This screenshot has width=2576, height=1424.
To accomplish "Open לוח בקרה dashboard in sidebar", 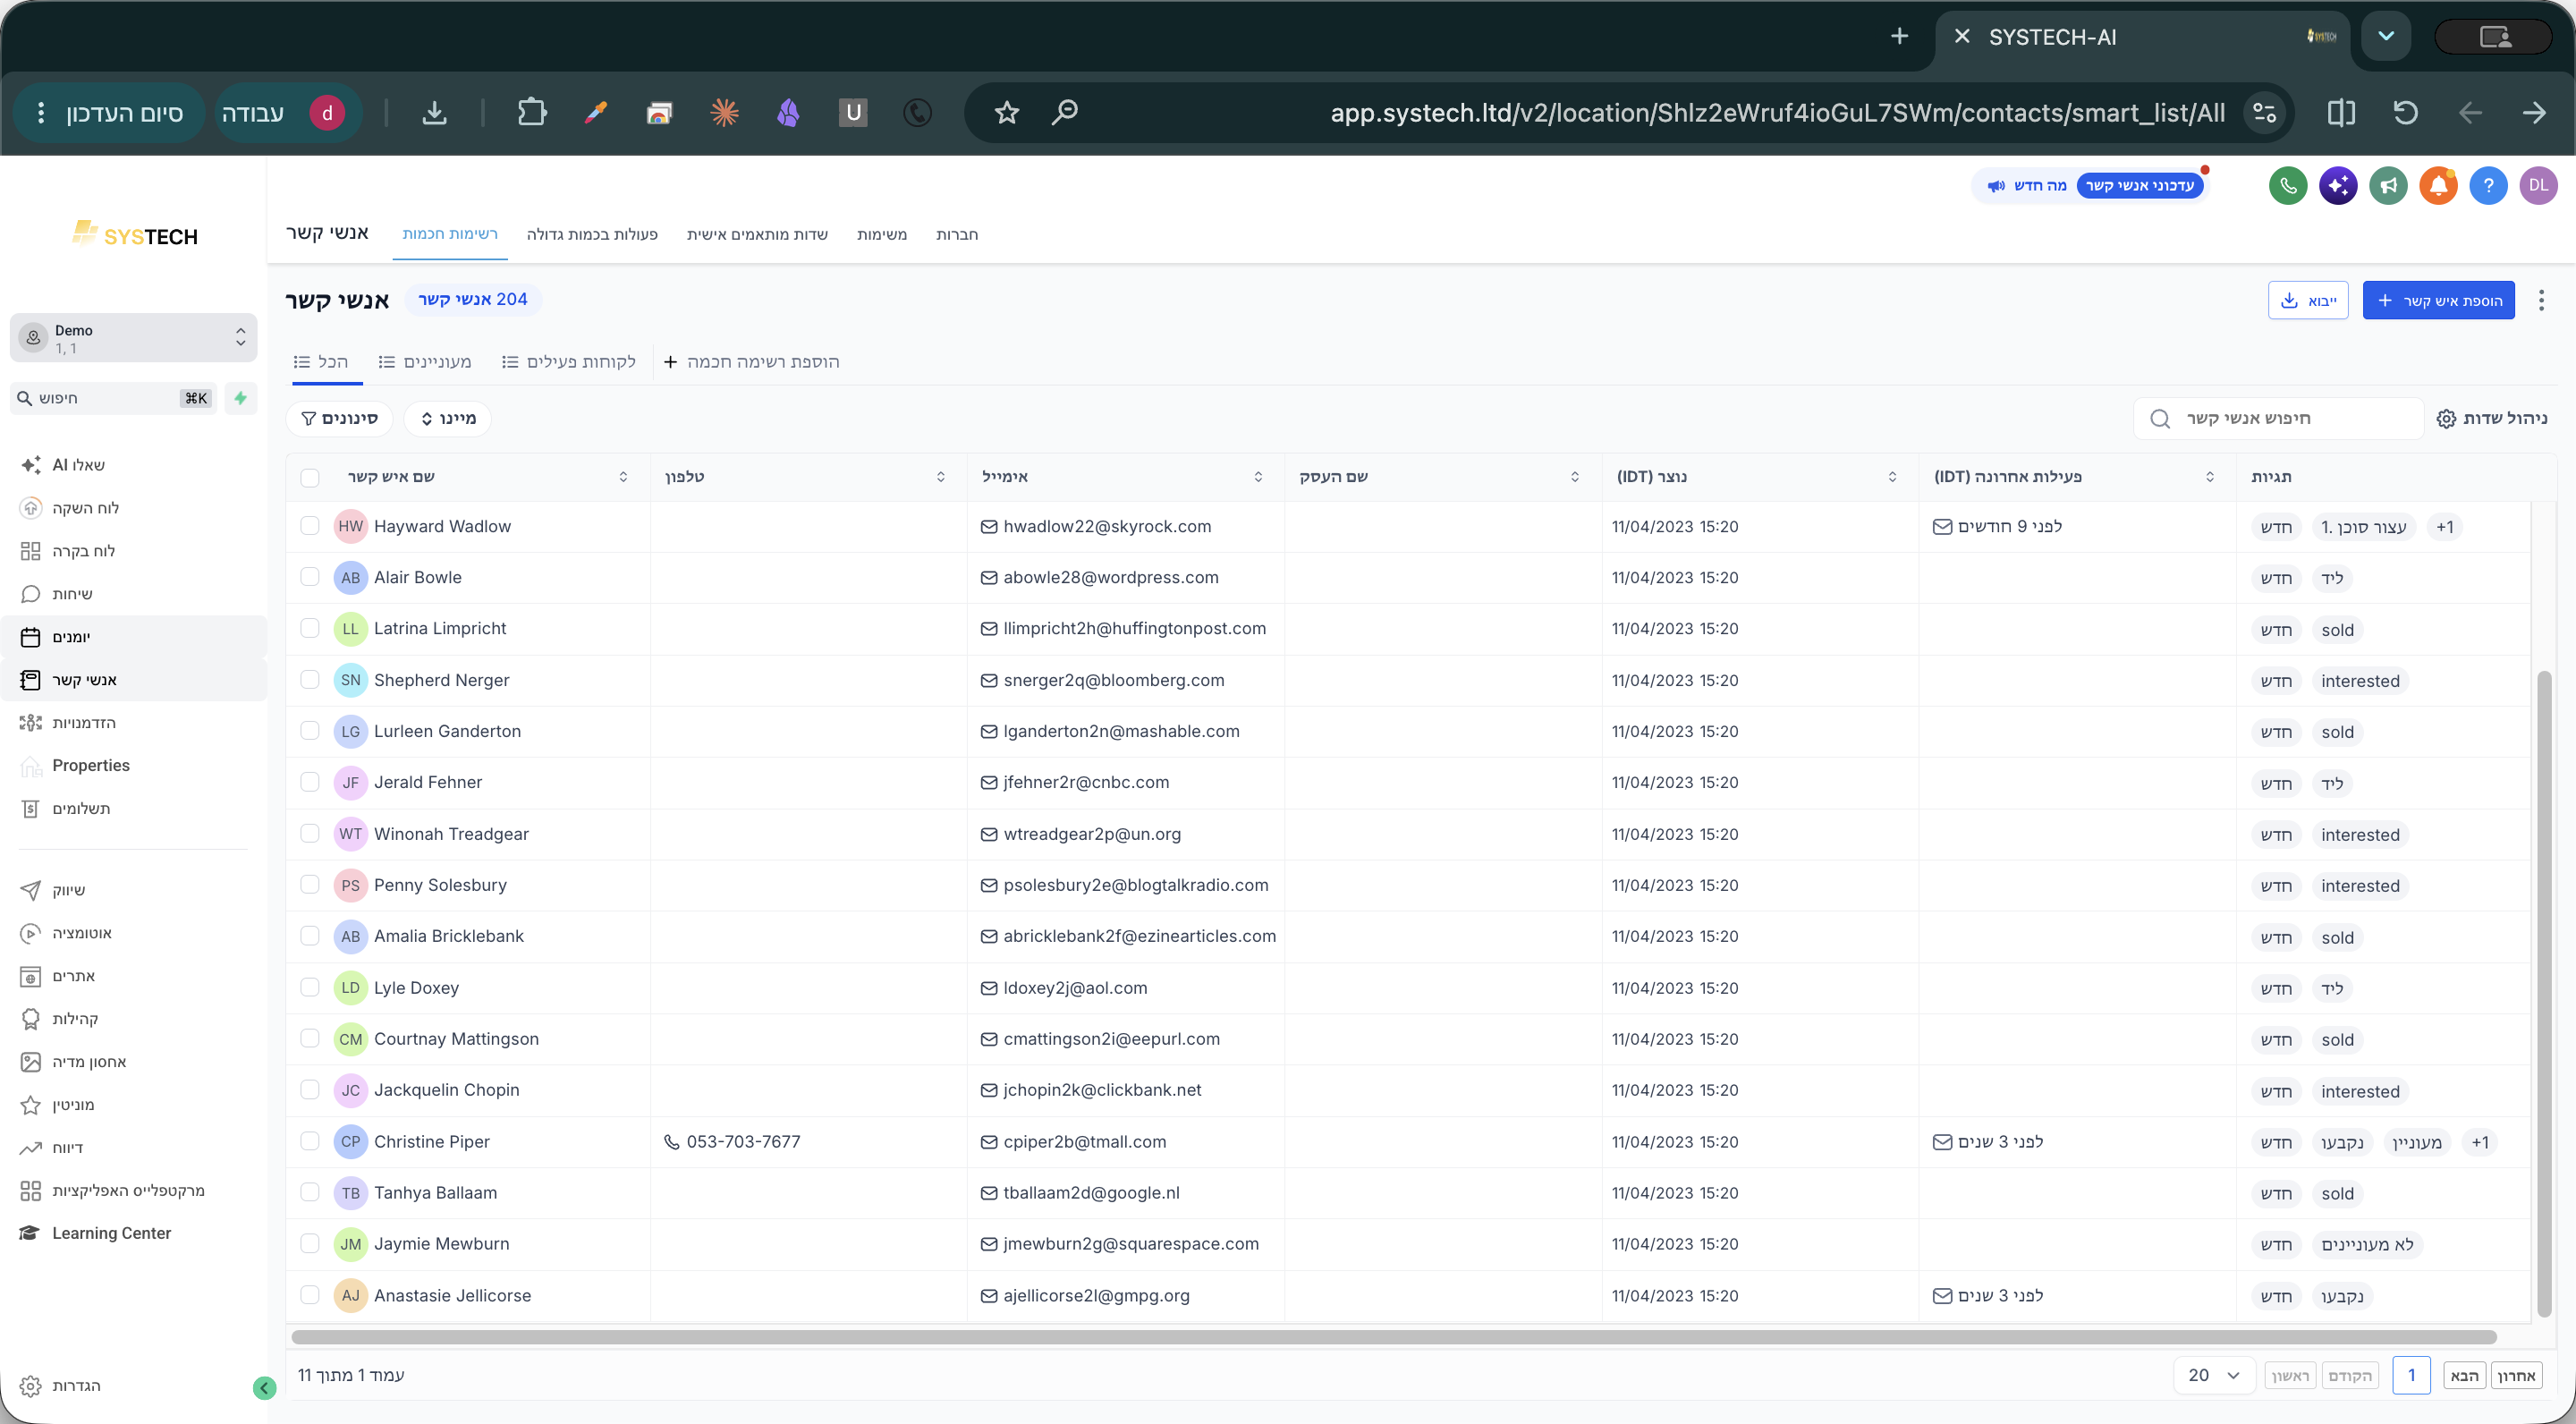I will pyautogui.click(x=83, y=551).
